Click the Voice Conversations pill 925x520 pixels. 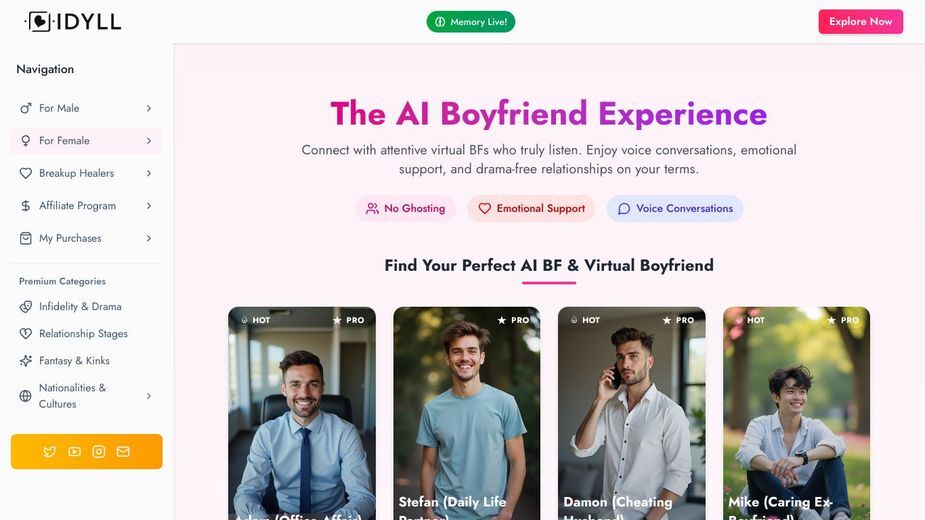(675, 208)
